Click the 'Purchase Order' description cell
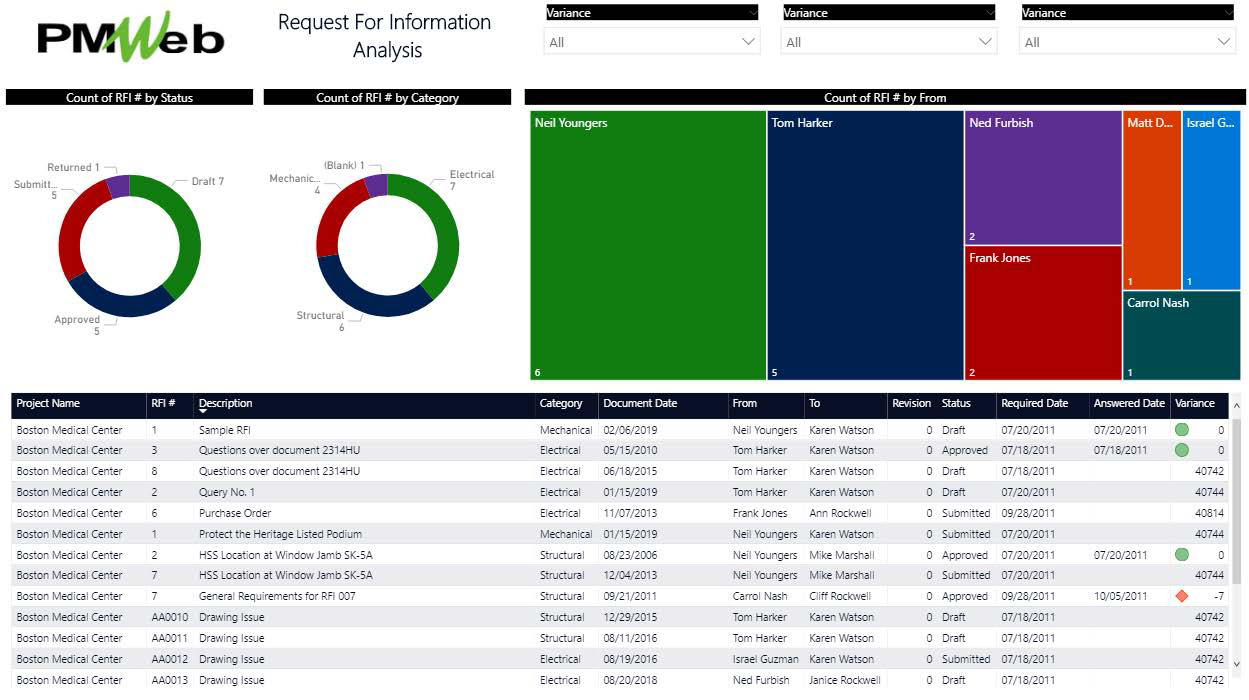Image resolution: width=1249 pixels, height=700 pixels. [235, 513]
